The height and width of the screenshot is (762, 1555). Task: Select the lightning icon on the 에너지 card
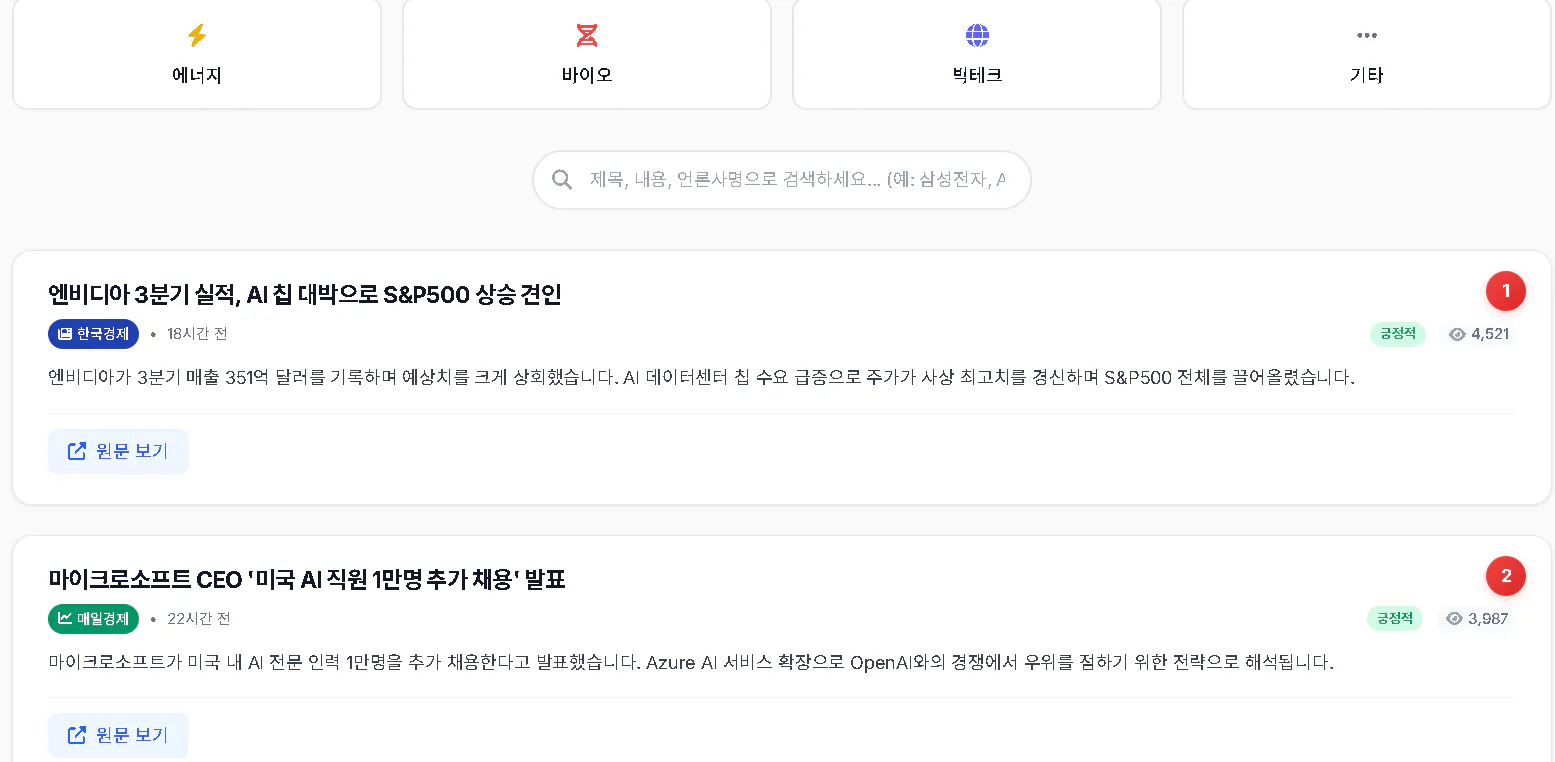tap(196, 34)
